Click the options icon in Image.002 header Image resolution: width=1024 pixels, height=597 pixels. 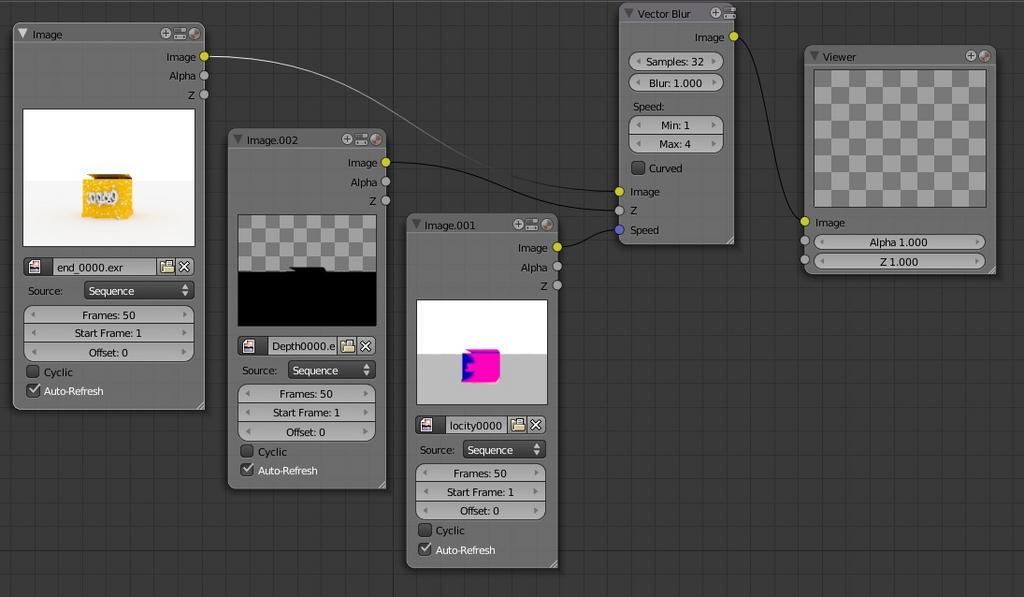point(361,139)
